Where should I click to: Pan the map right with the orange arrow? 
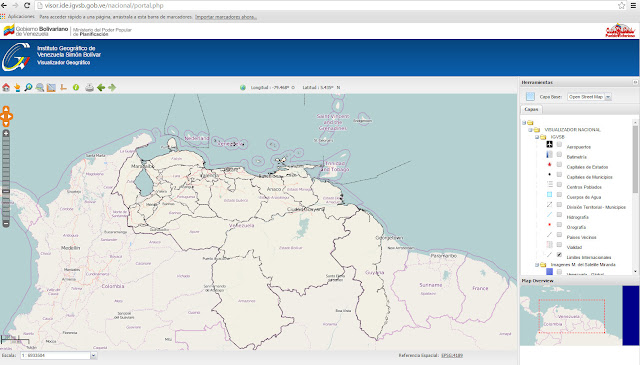(x=10, y=116)
